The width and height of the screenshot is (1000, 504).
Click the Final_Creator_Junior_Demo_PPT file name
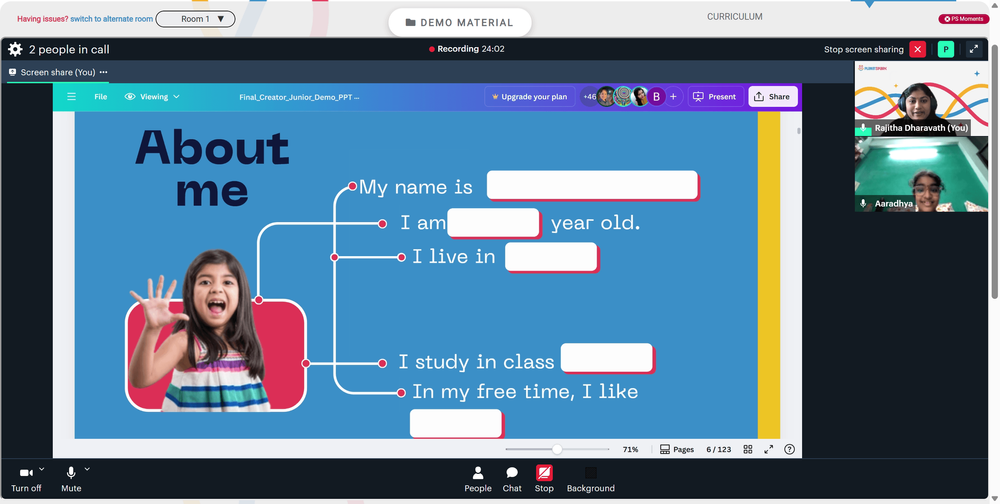[x=299, y=97]
